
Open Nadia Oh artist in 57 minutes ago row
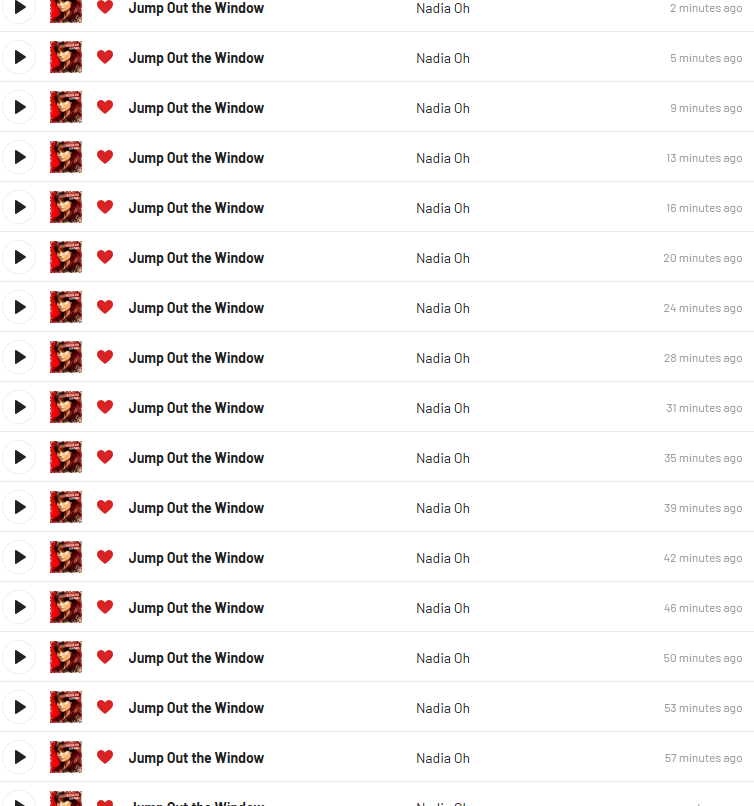[x=443, y=758]
